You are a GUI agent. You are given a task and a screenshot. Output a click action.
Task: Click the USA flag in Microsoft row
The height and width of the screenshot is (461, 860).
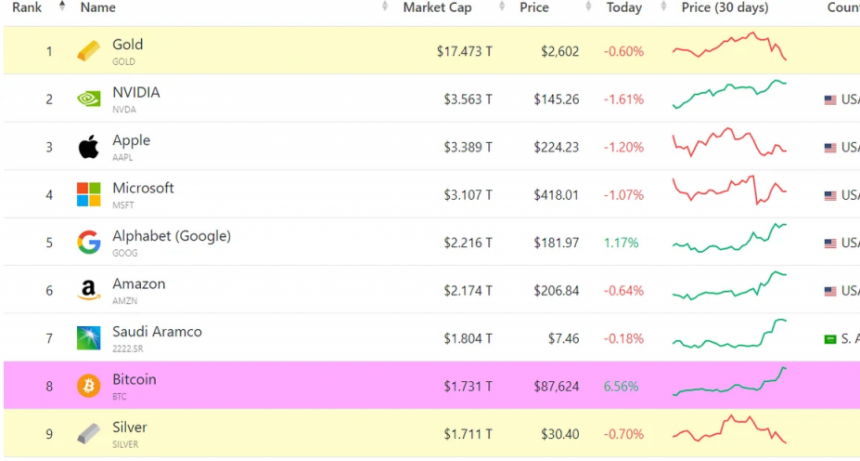pos(830,195)
